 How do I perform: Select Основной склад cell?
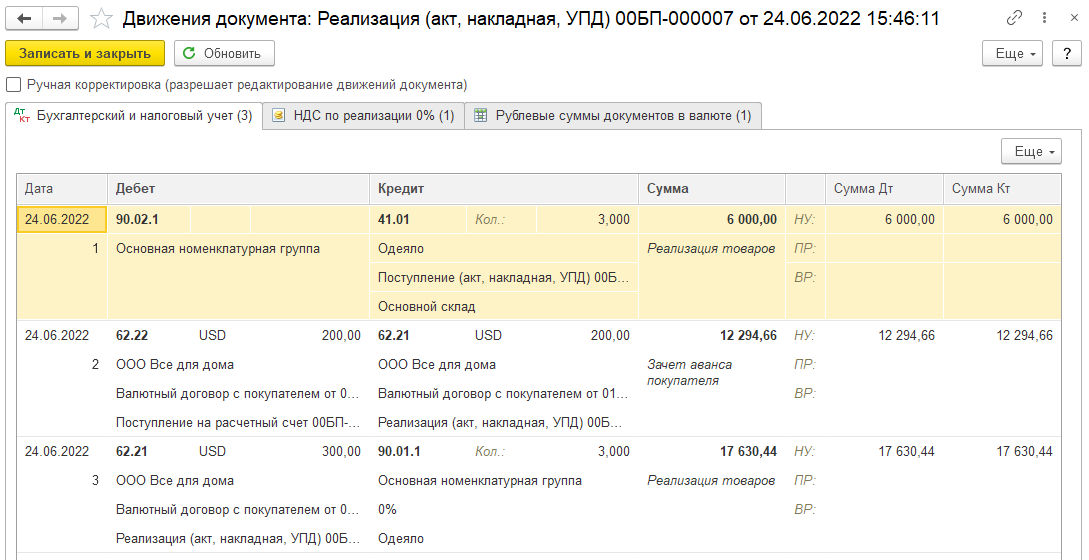click(504, 306)
